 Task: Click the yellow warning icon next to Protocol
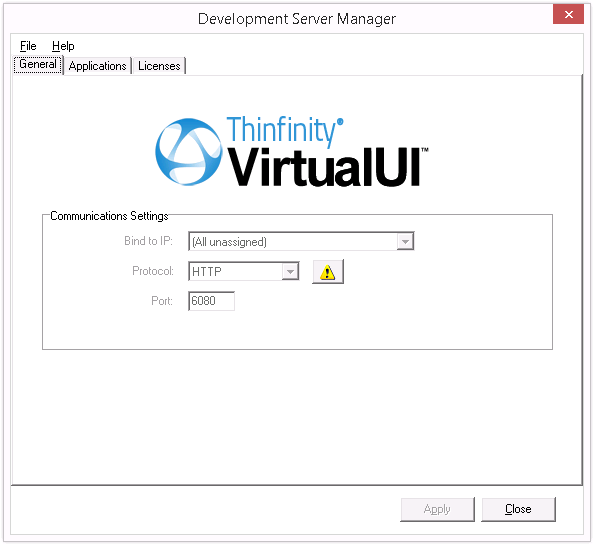click(x=328, y=272)
